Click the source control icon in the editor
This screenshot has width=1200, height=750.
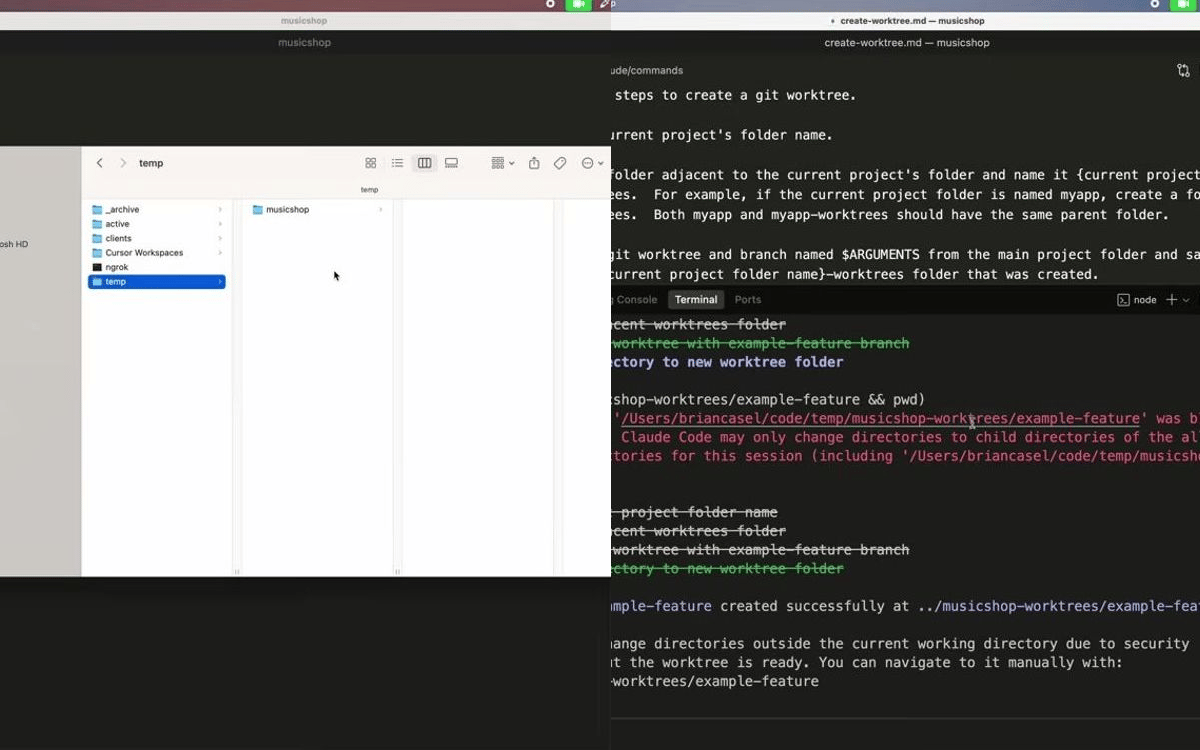coord(1184,70)
